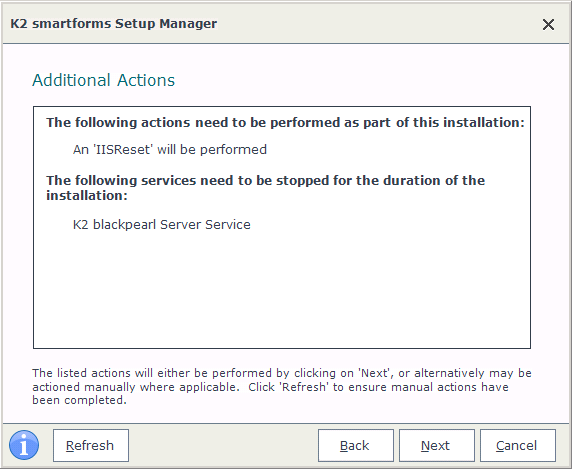Go back with the Back button
The height and width of the screenshot is (469, 572).
356,445
